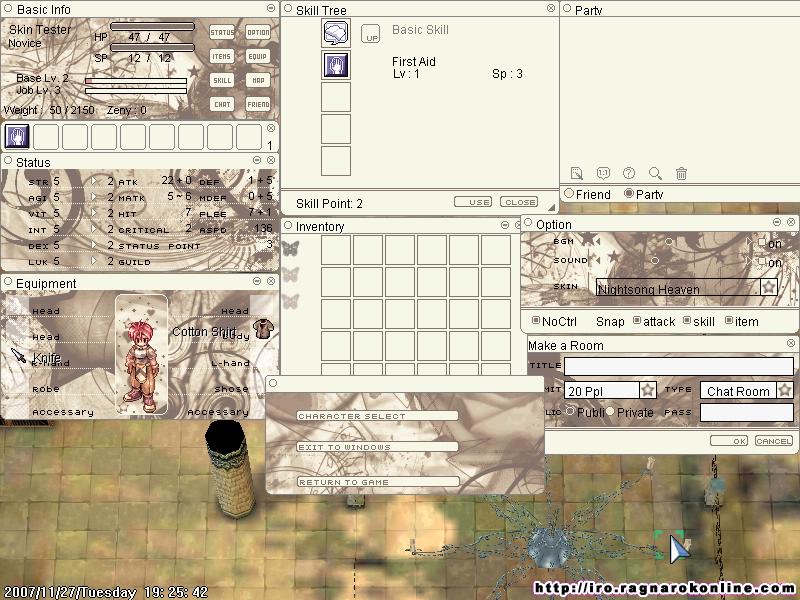Screen dimensions: 800x600
Task: Raise DEX with its arrow
Action: coord(94,245)
